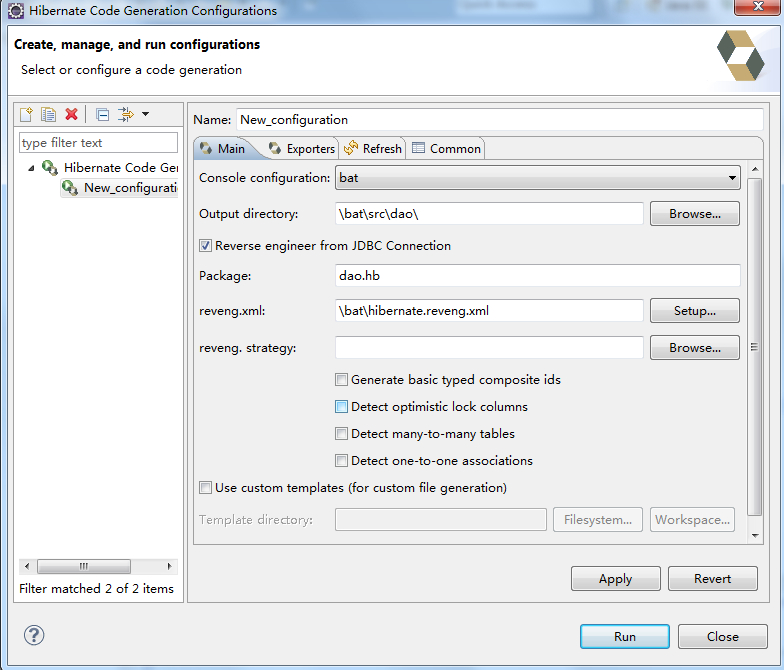
Task: Toggle Reverse engineer from JDBC Connection
Action: (205, 246)
